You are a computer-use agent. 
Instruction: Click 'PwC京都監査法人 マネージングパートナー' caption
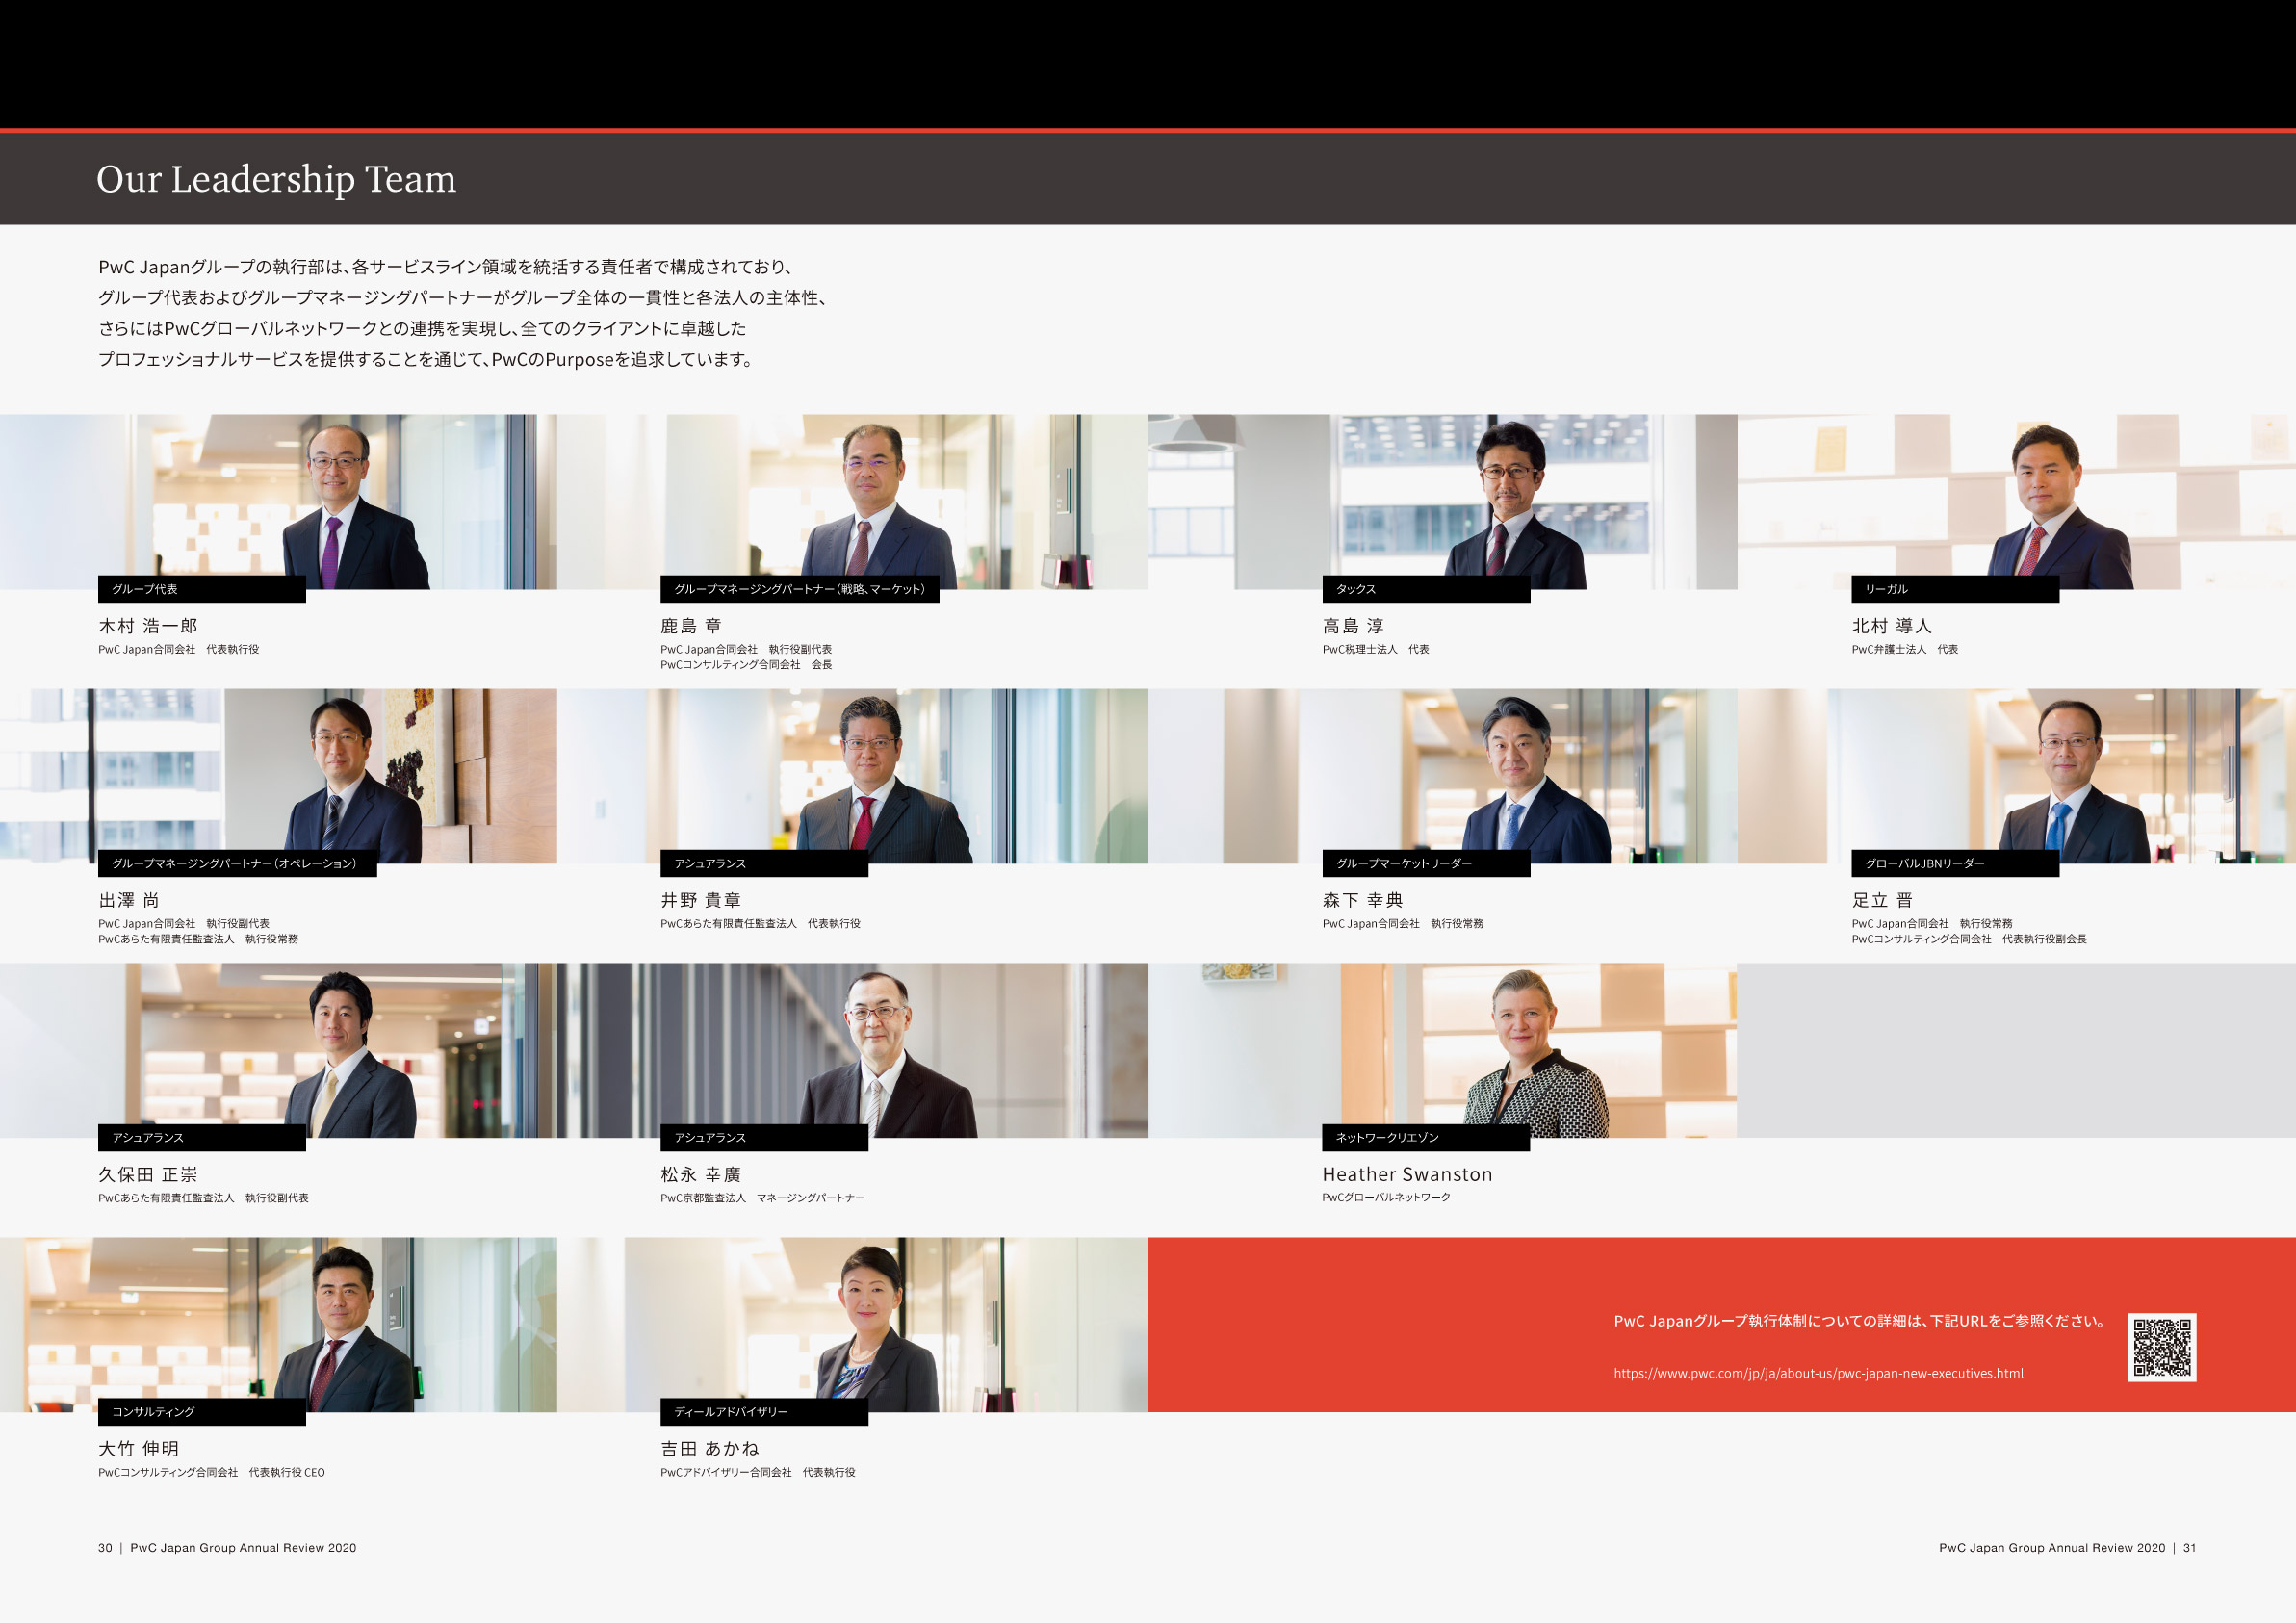762,1197
